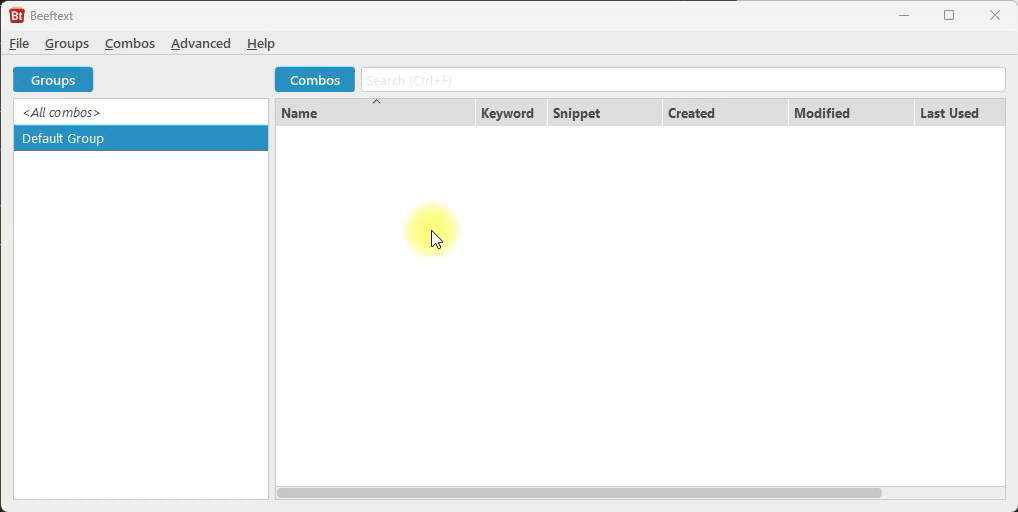Select the <All combos> entry
The height and width of the screenshot is (512, 1018).
[141, 112]
